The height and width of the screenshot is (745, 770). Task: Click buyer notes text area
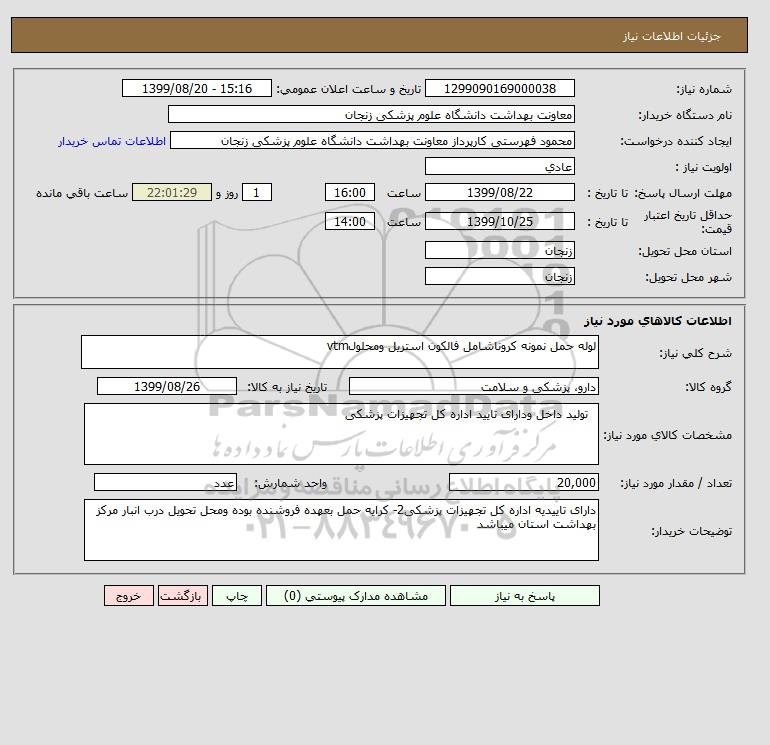[341, 530]
